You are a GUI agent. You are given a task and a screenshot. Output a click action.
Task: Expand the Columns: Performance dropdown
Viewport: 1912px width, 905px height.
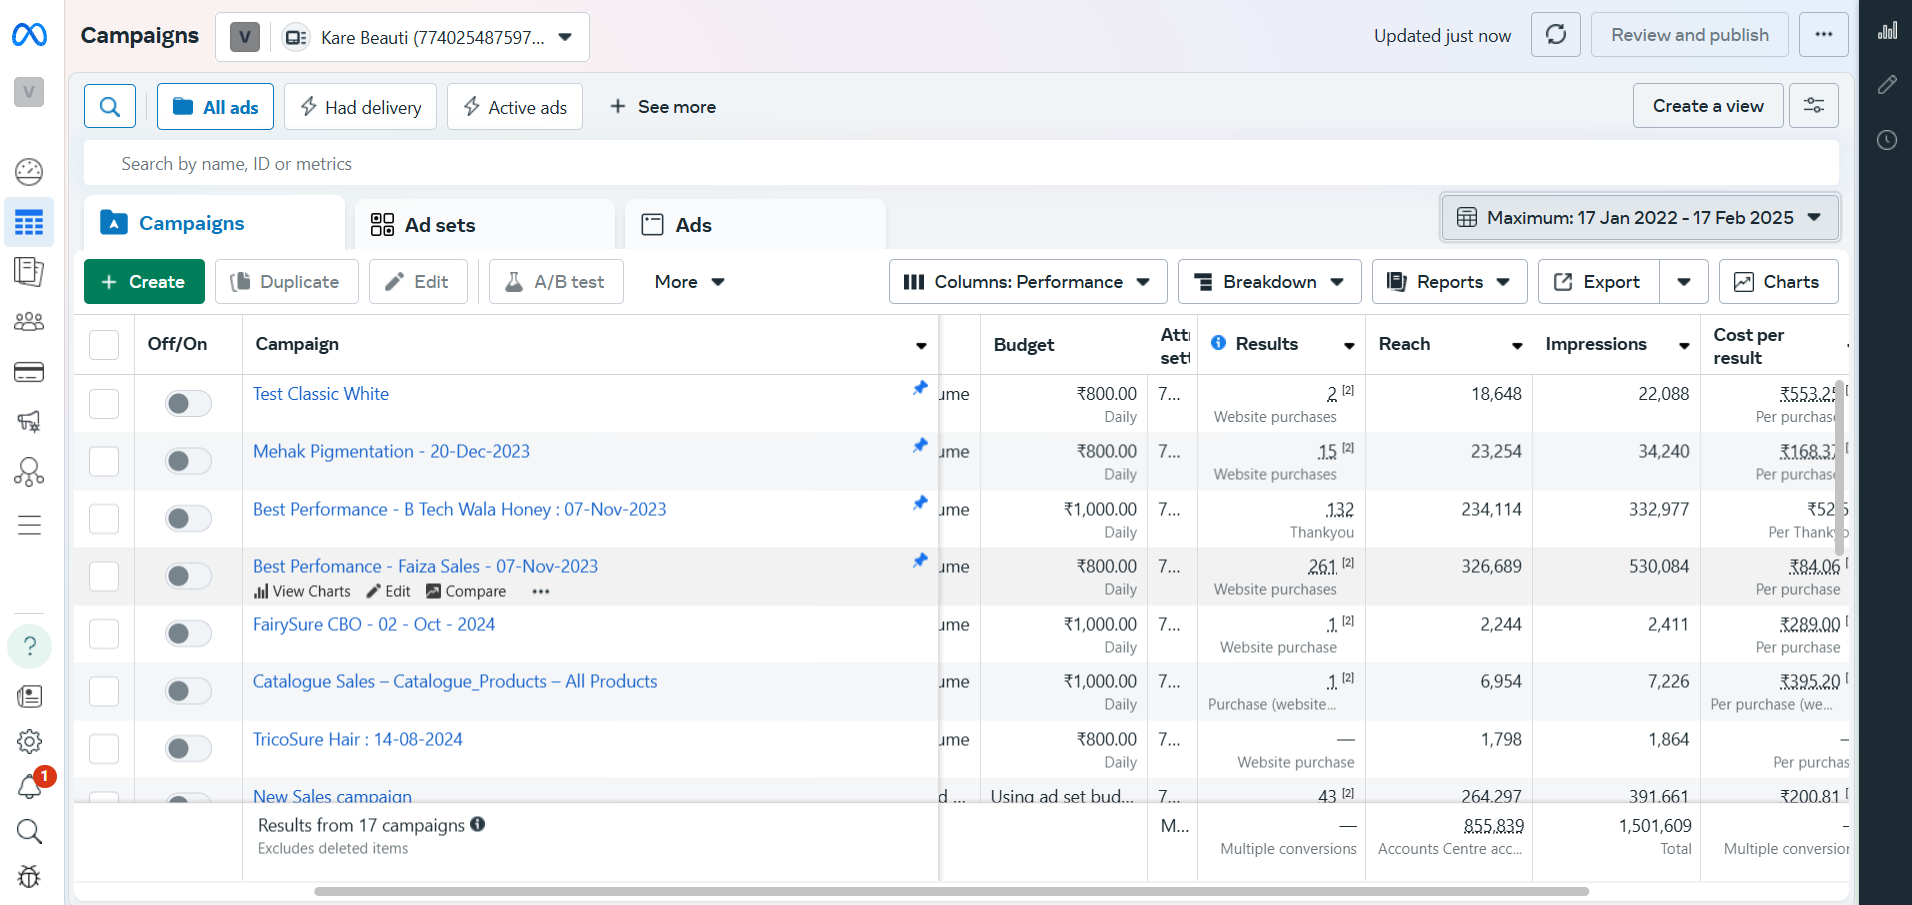pos(1027,282)
